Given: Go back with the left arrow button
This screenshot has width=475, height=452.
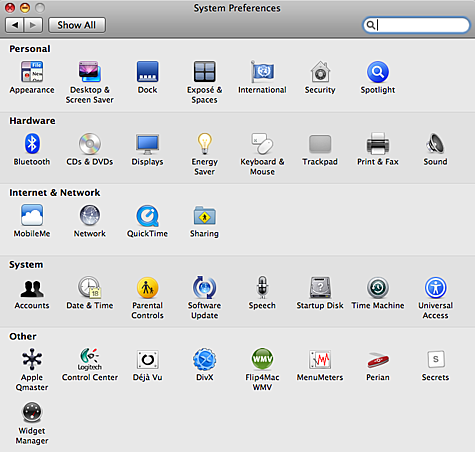Looking at the screenshot, I should pos(15,25).
